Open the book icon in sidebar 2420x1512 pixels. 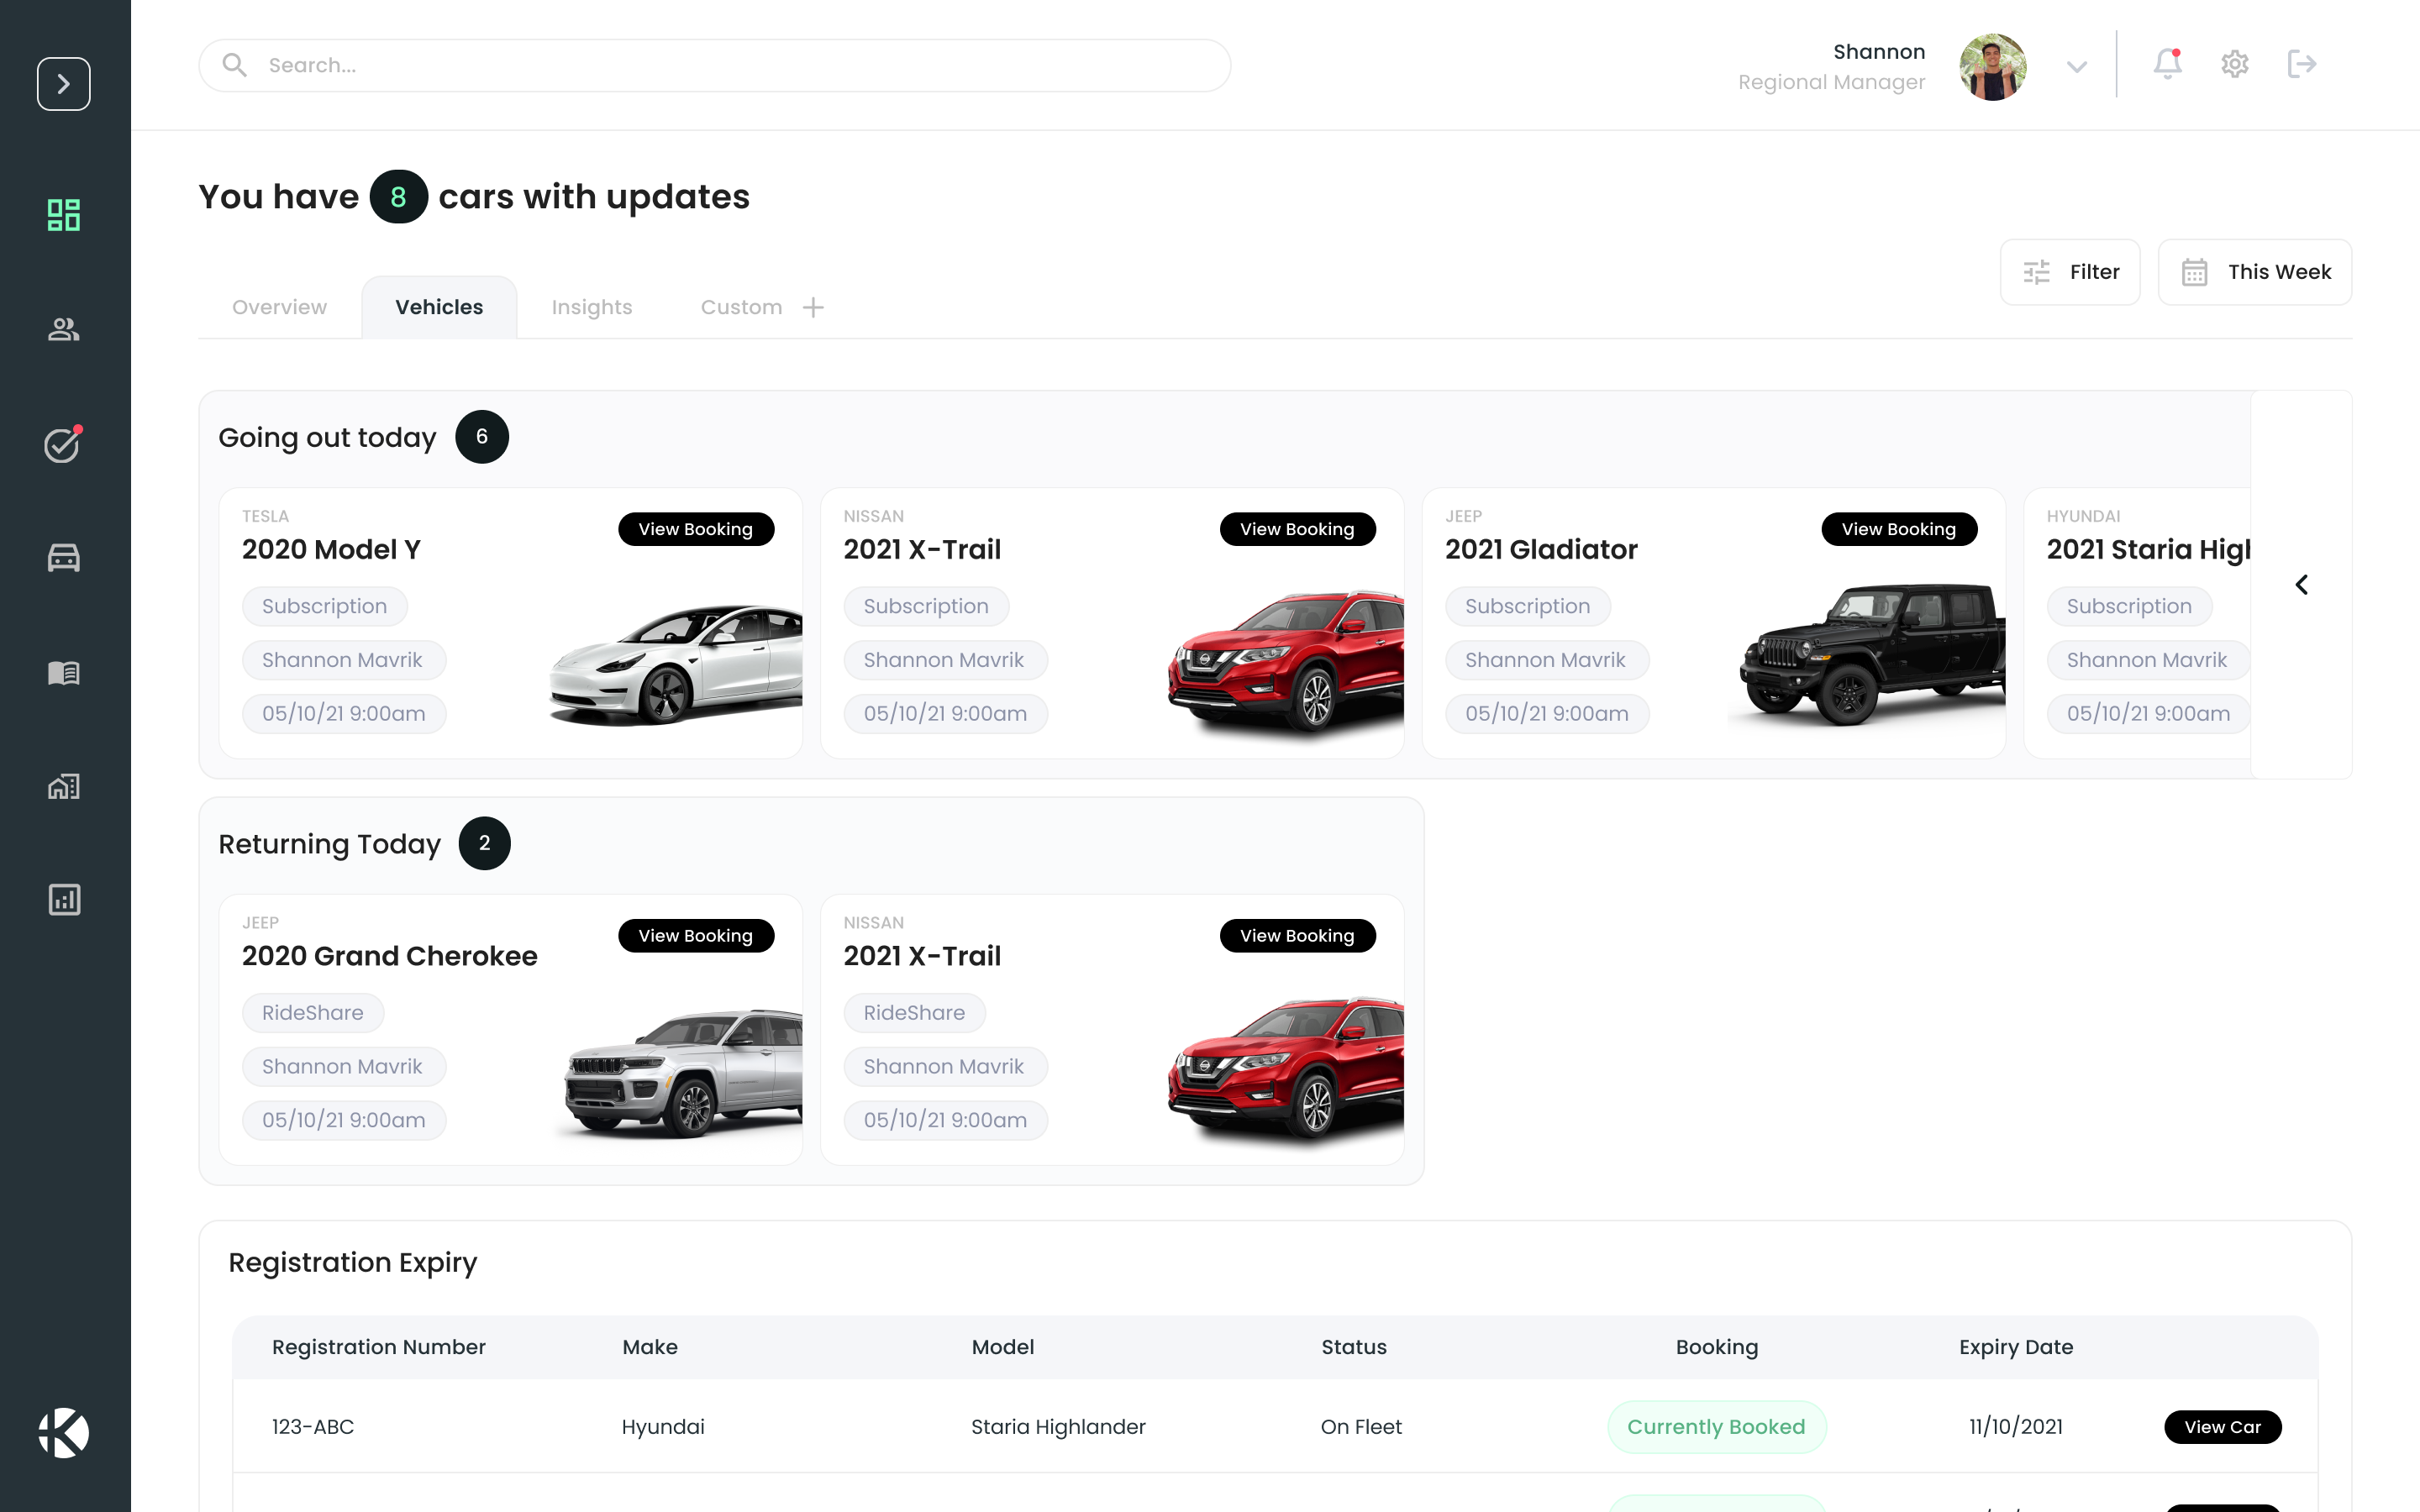click(63, 672)
